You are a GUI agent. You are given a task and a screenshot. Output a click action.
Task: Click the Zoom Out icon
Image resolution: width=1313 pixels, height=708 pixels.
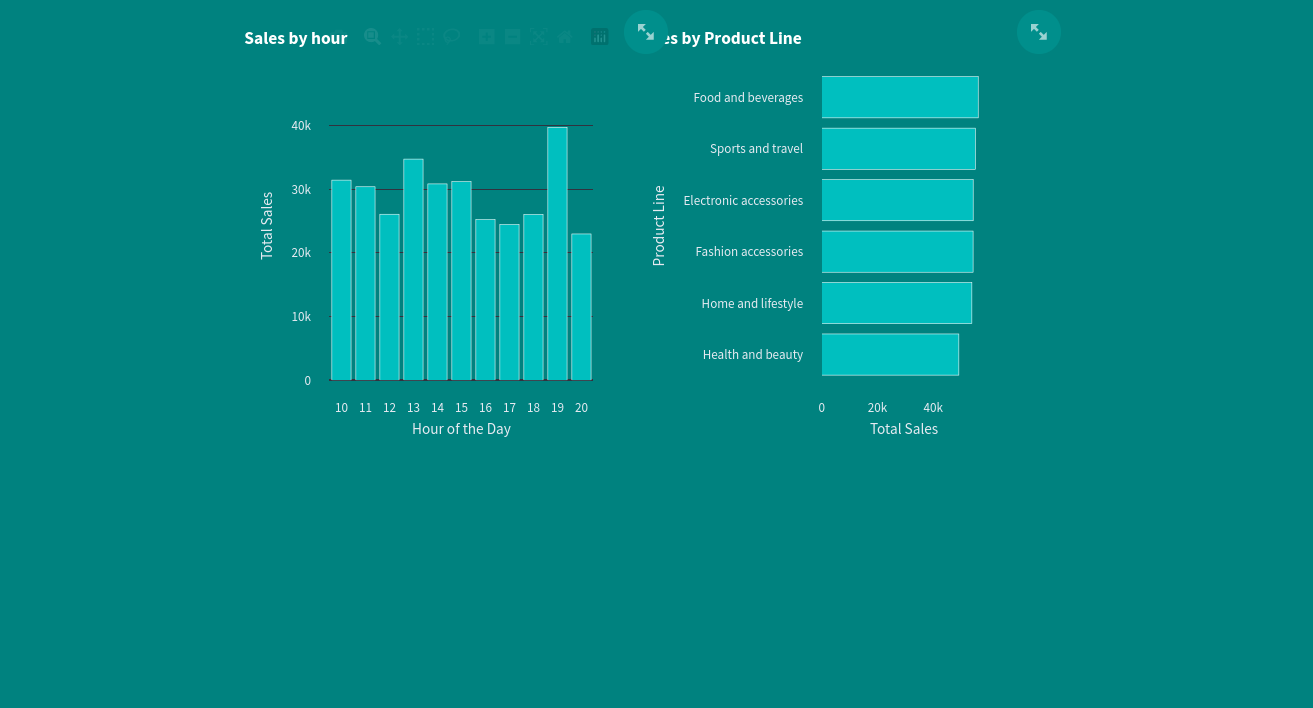tap(512, 37)
